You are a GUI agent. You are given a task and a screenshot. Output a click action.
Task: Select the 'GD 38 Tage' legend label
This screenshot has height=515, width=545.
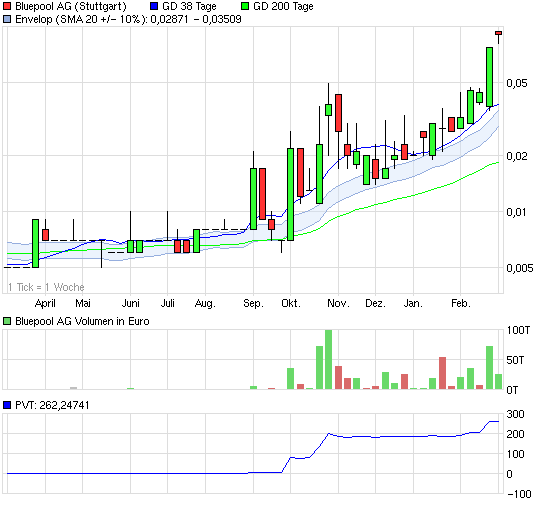pos(189,6)
